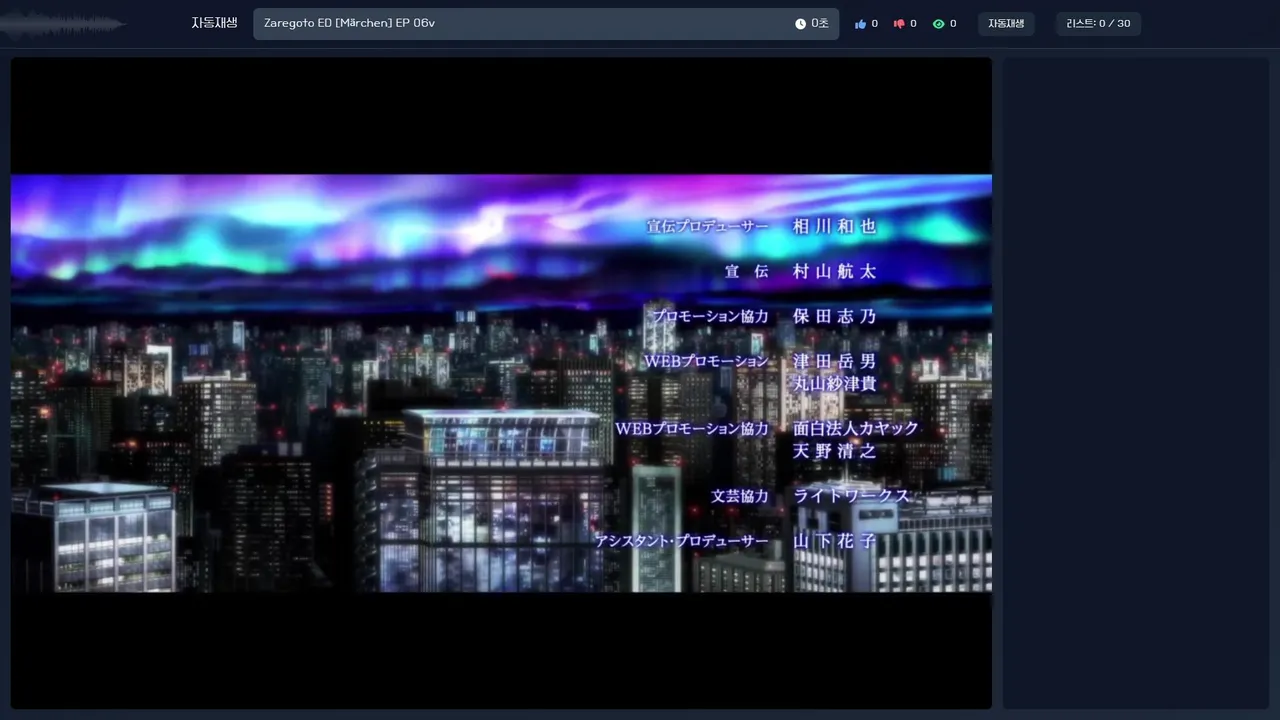Click the video player showing credits
1280x720 pixels.
click(x=501, y=383)
